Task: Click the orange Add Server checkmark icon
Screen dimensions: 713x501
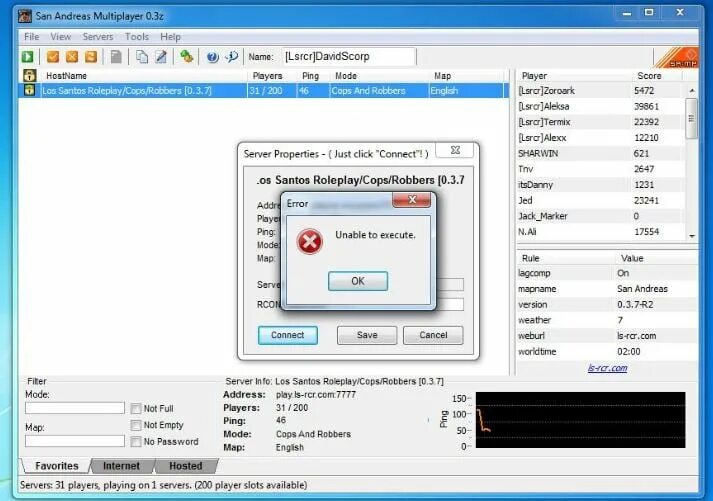Action: coord(53,57)
